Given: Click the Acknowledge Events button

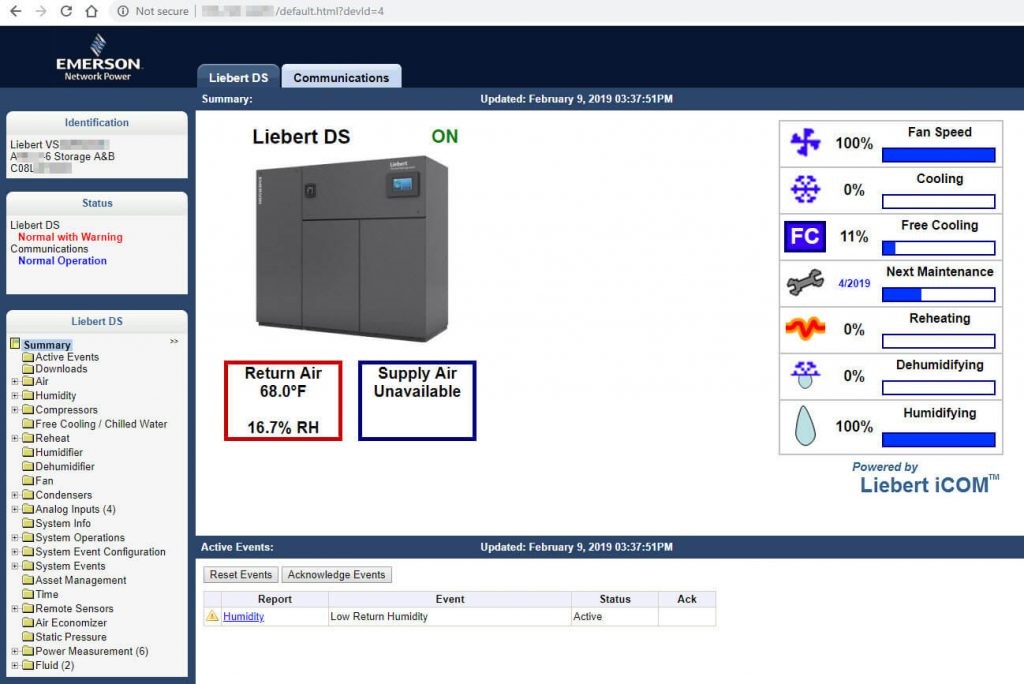Looking at the screenshot, I should pos(336,574).
